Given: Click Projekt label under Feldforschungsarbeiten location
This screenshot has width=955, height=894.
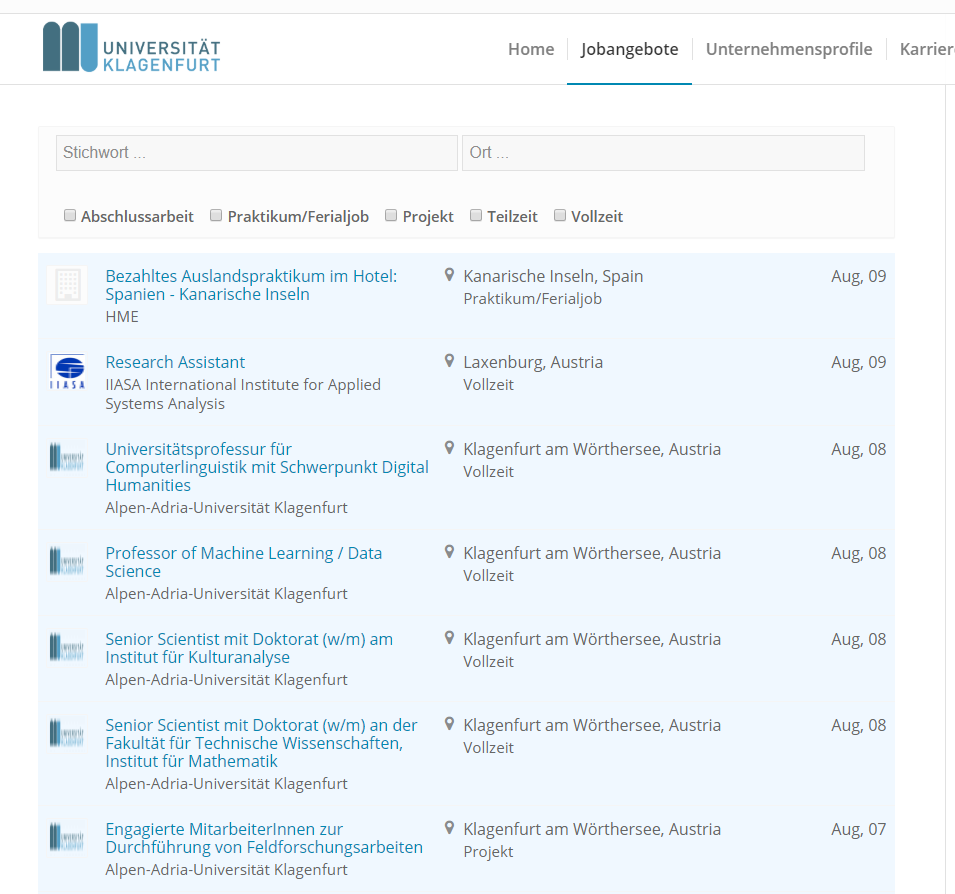Looking at the screenshot, I should click(488, 851).
